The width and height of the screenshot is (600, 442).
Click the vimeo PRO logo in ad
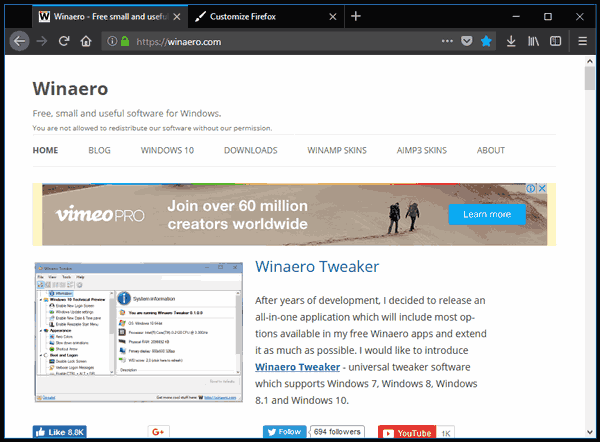pyautogui.click(x=100, y=214)
